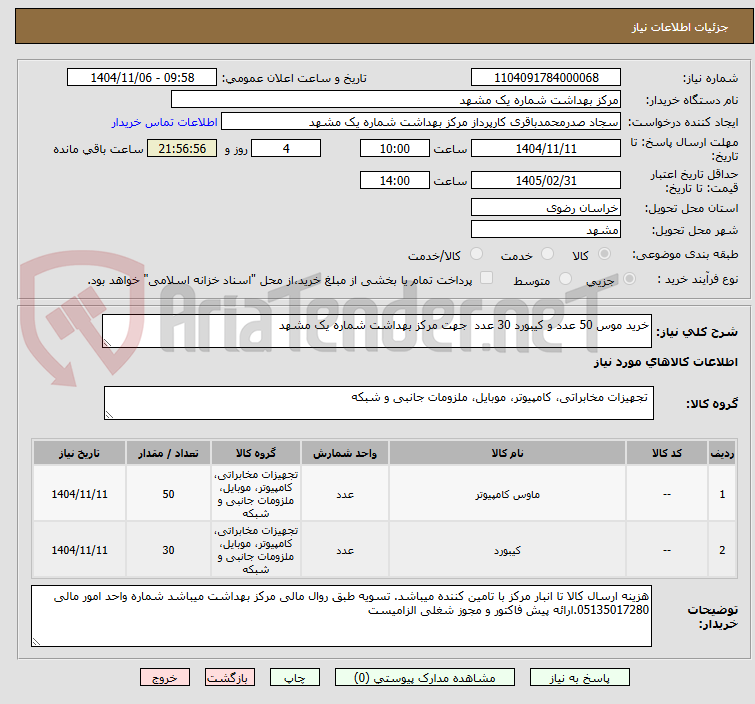
Task: Click the resize grip of توضیحات خریدار textarea
Action: (37, 641)
